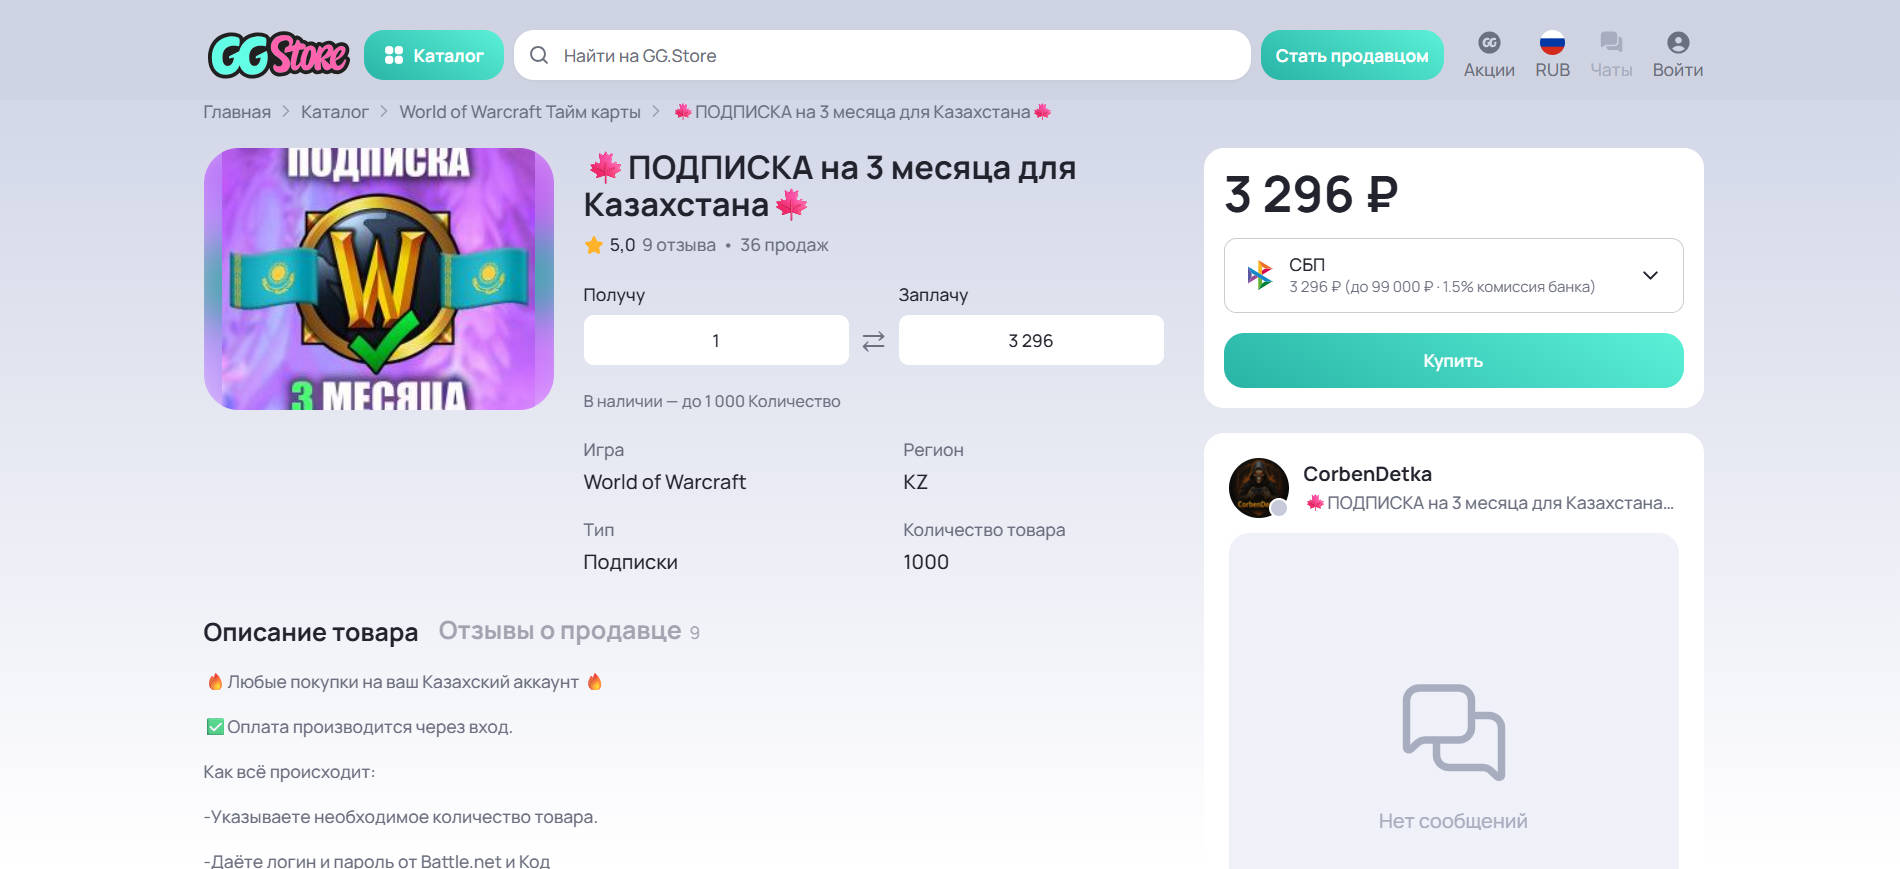Change currency via the RUB flag icon
The image size is (1900, 869).
point(1552,43)
